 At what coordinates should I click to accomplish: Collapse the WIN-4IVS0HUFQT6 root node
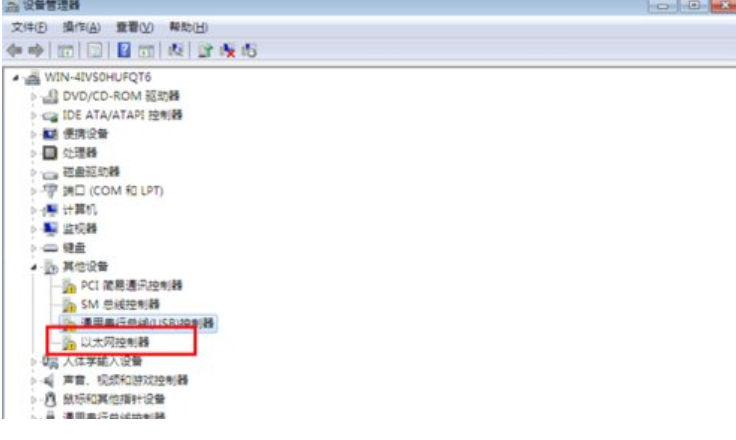pyautogui.click(x=15, y=77)
